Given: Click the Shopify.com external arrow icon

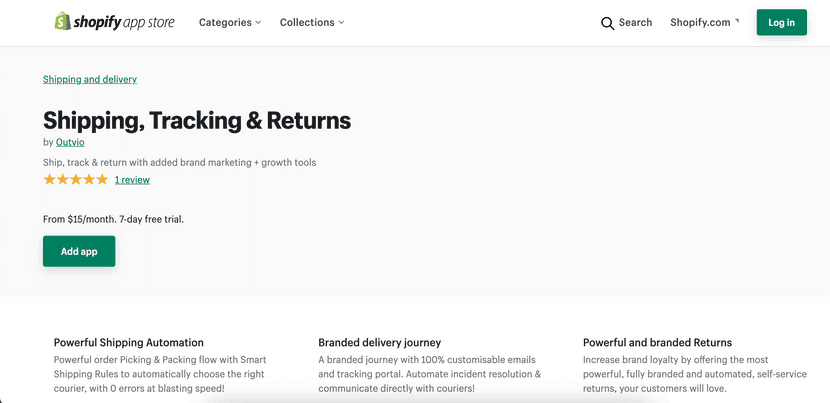Looking at the screenshot, I should [x=737, y=21].
